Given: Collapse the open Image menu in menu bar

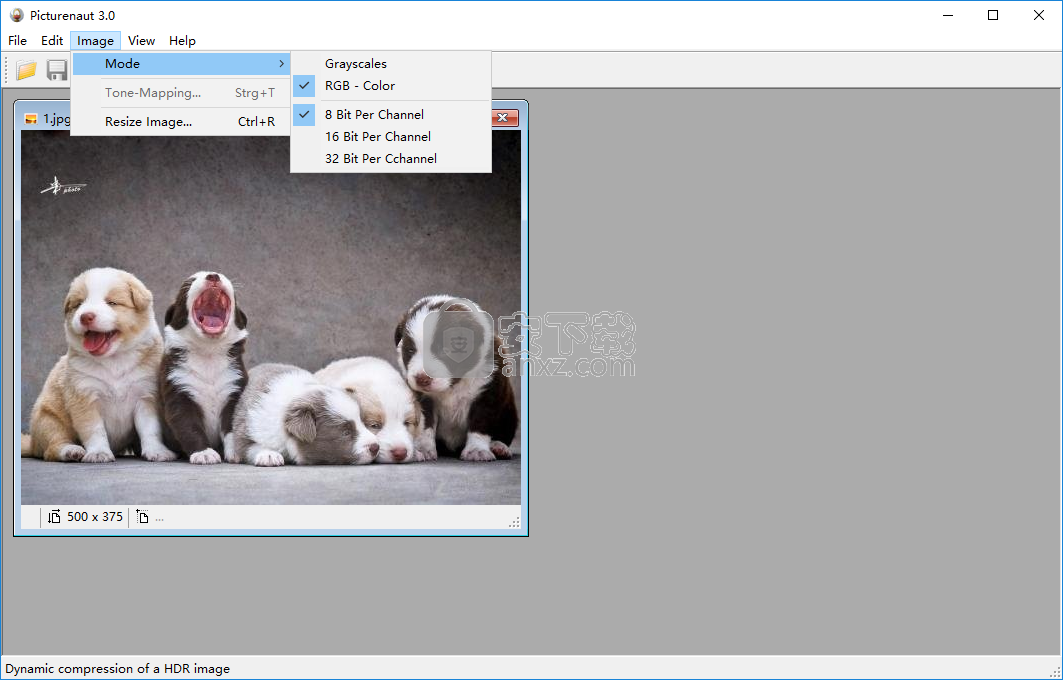Looking at the screenshot, I should [96, 41].
